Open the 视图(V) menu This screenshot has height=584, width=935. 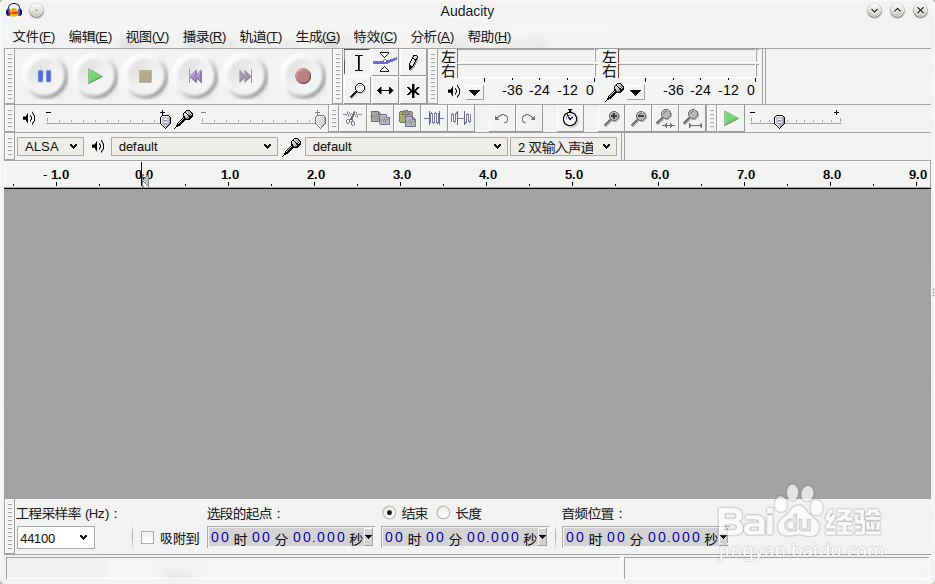pyautogui.click(x=147, y=37)
